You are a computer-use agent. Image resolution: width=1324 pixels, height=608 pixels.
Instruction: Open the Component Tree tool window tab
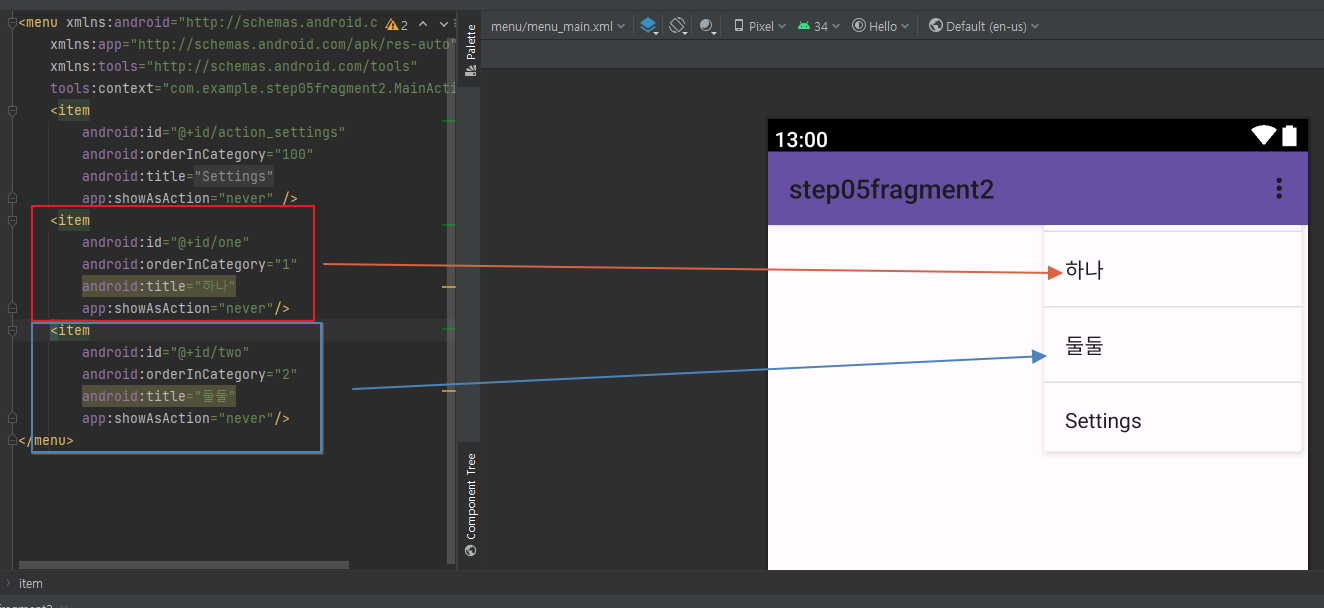click(x=470, y=504)
